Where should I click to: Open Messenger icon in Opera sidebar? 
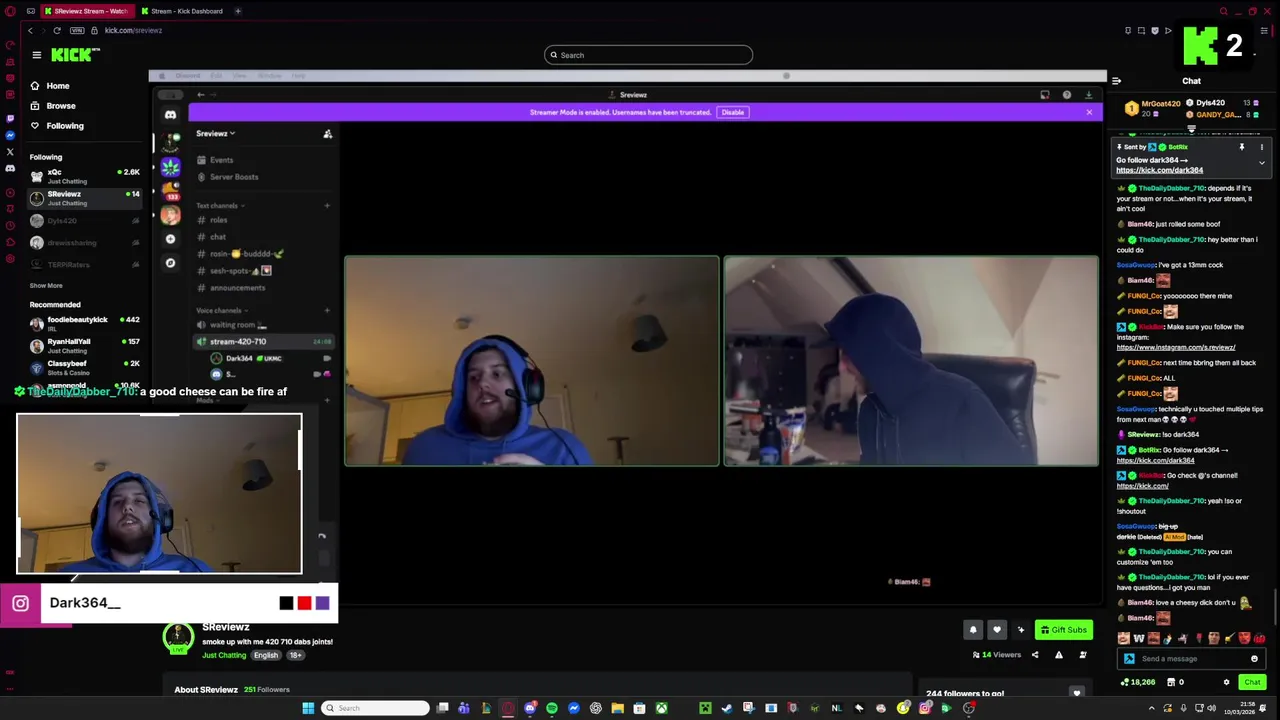[x=10, y=136]
